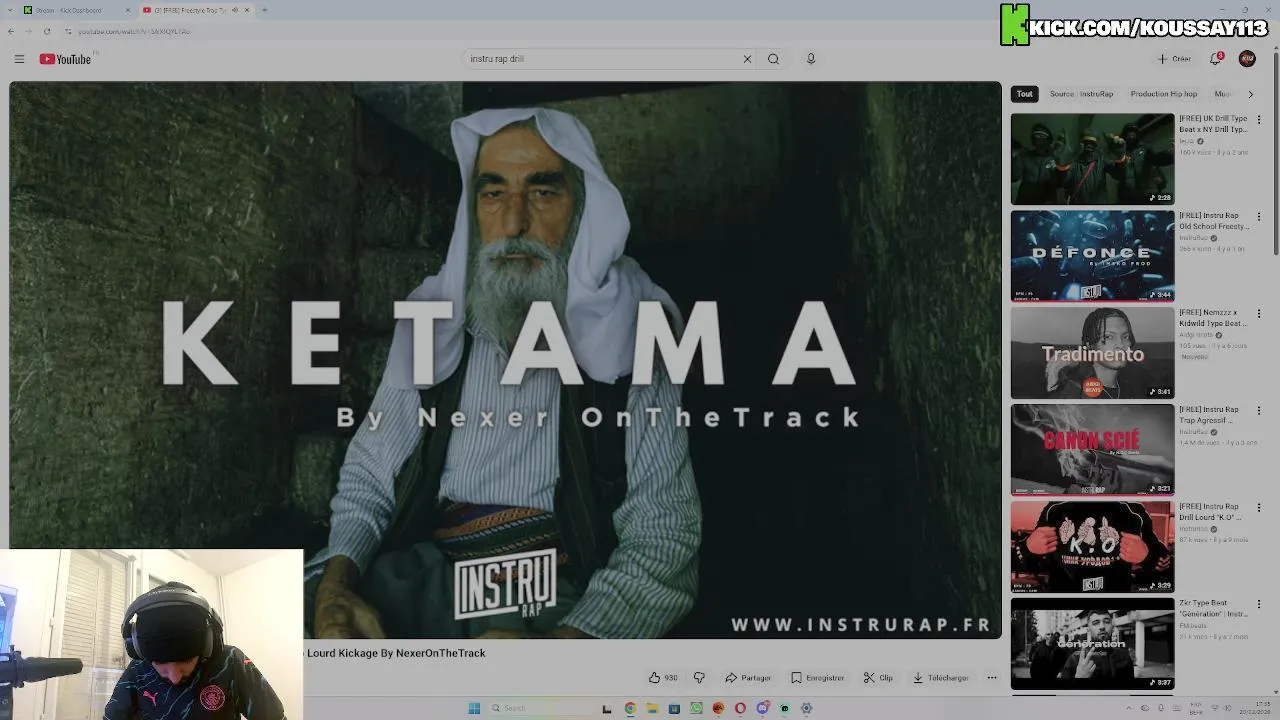The width and height of the screenshot is (1280, 720).
Task: View site information icon in address bar
Action: [x=68, y=31]
